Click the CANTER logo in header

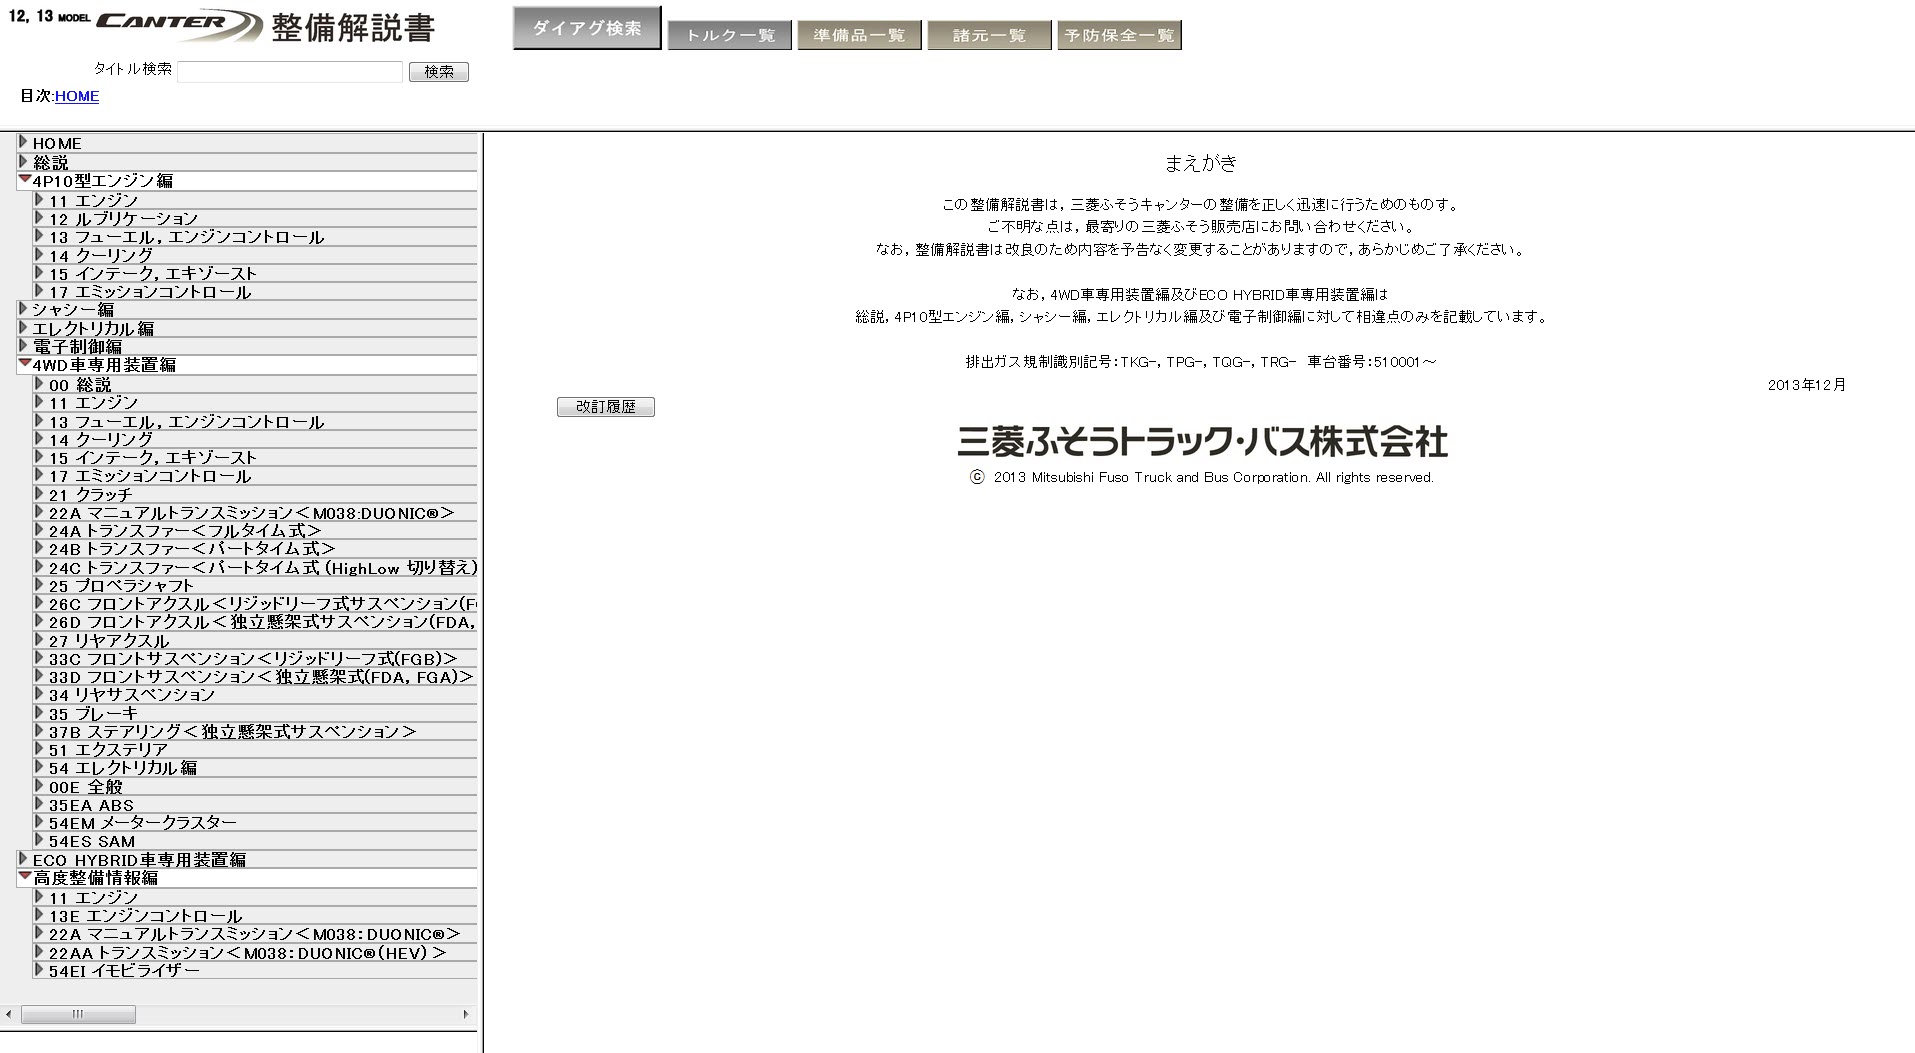[180, 25]
